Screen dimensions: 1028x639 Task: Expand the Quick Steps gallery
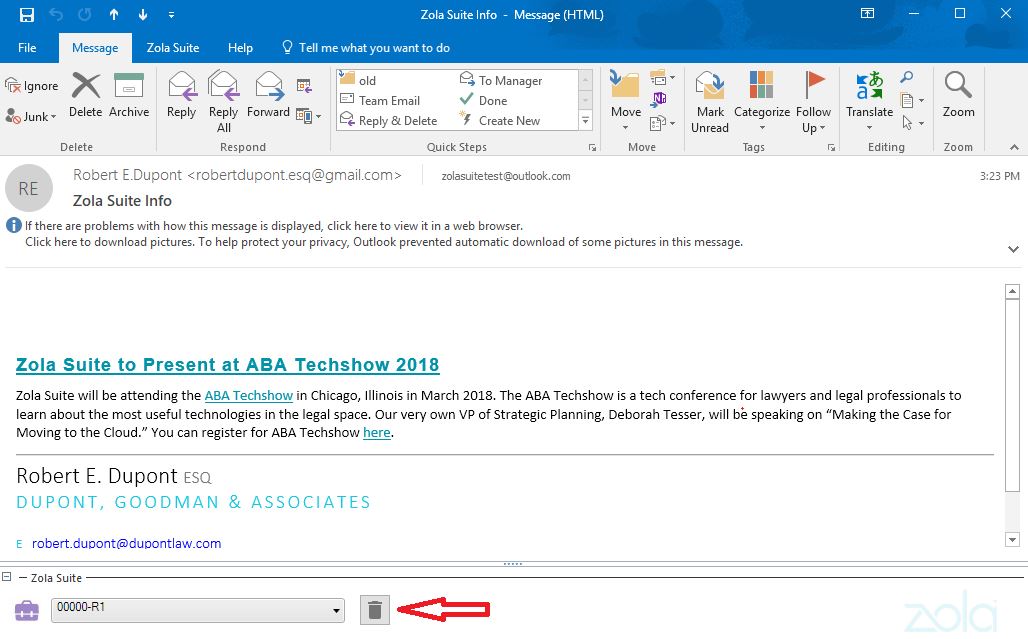pyautogui.click(x=585, y=121)
